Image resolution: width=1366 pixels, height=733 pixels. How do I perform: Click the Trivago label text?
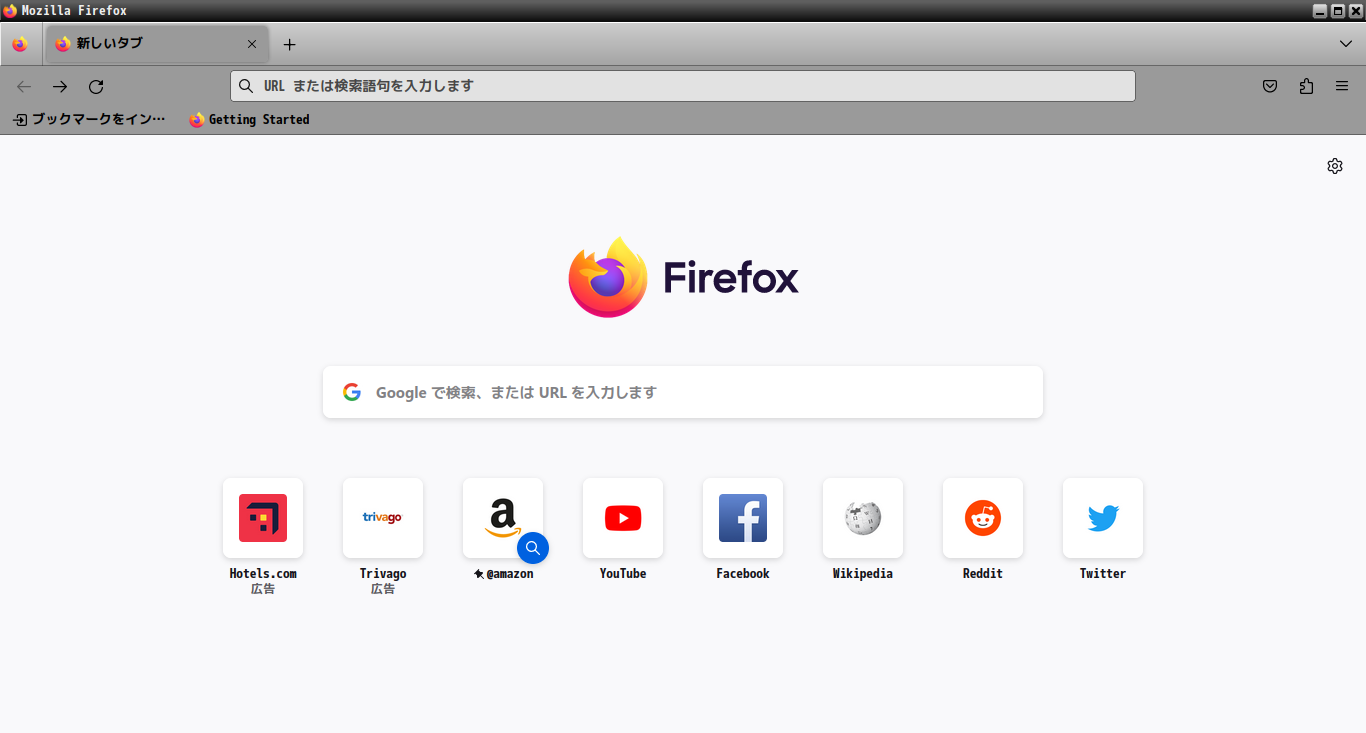click(383, 574)
